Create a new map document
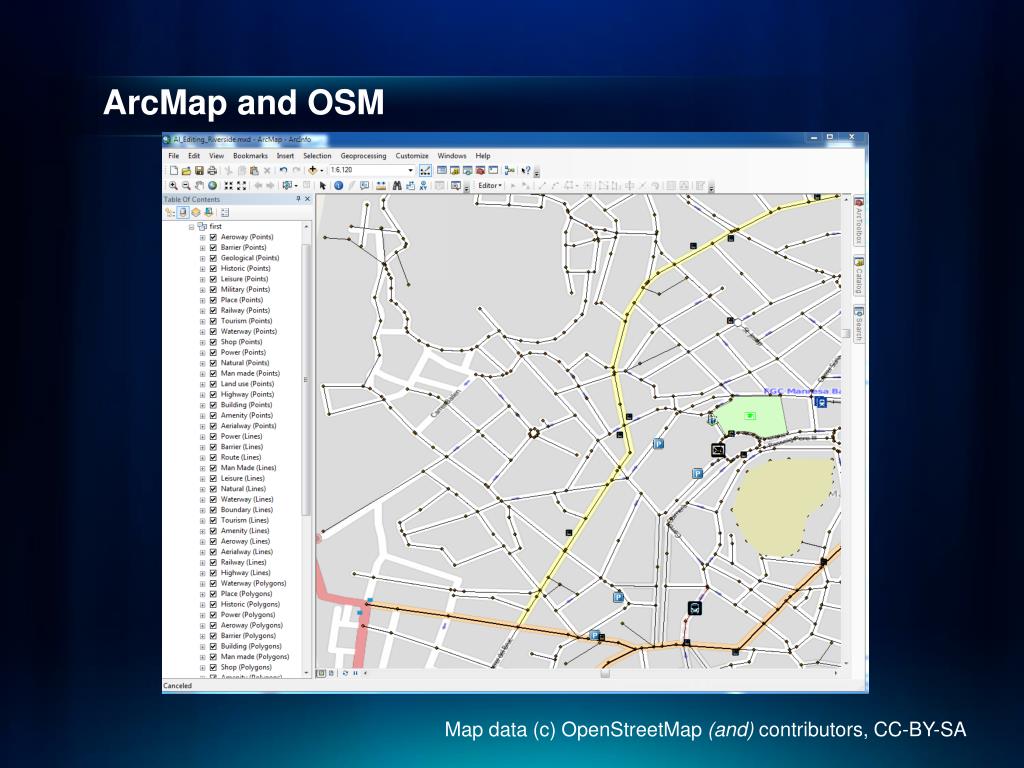Viewport: 1024px width, 768px height. tap(174, 170)
